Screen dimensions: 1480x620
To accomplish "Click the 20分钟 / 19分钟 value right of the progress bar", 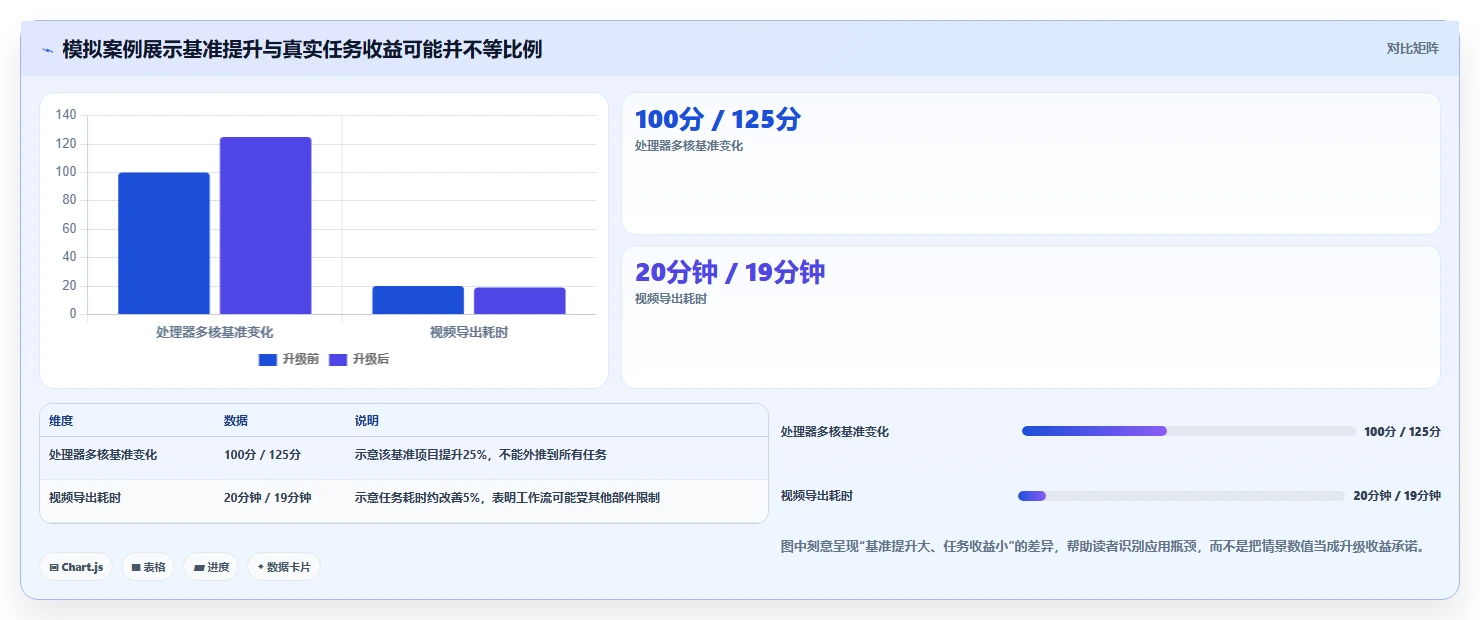I will point(1397,496).
